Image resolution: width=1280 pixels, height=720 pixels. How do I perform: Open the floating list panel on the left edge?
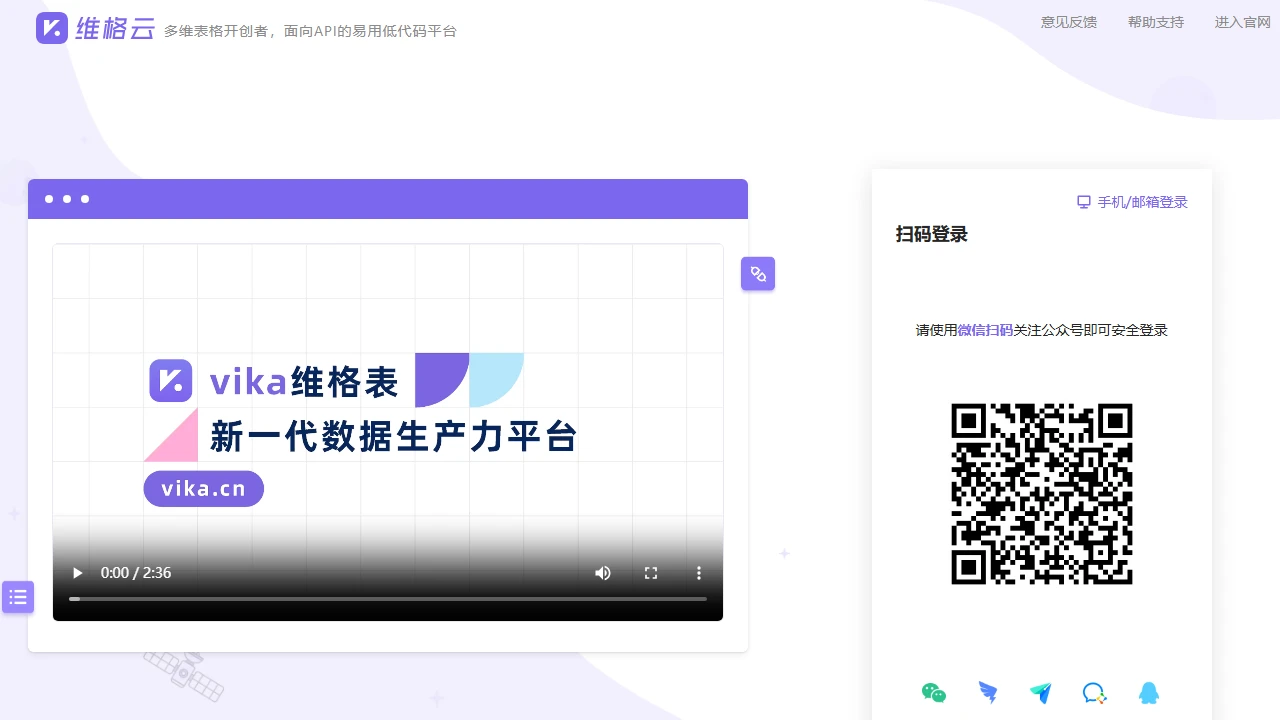tap(18, 597)
